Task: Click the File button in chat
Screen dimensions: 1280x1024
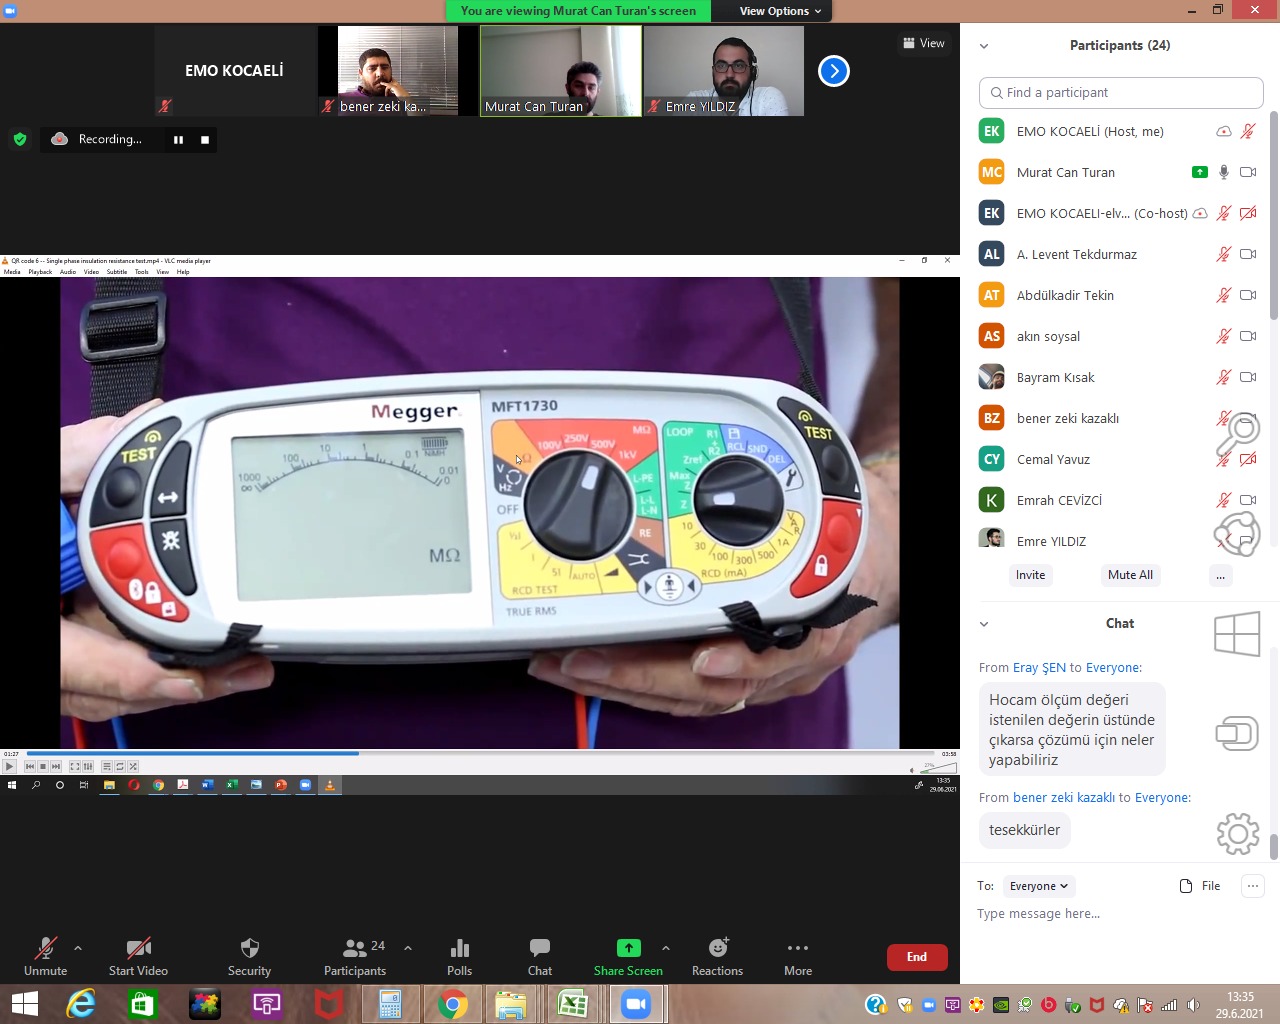Action: click(1200, 886)
